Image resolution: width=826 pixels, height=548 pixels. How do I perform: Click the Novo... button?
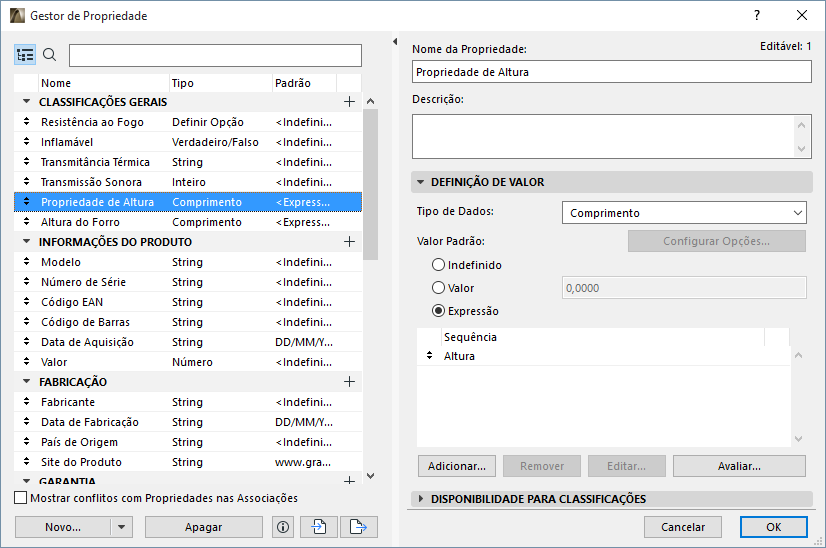pos(63,527)
